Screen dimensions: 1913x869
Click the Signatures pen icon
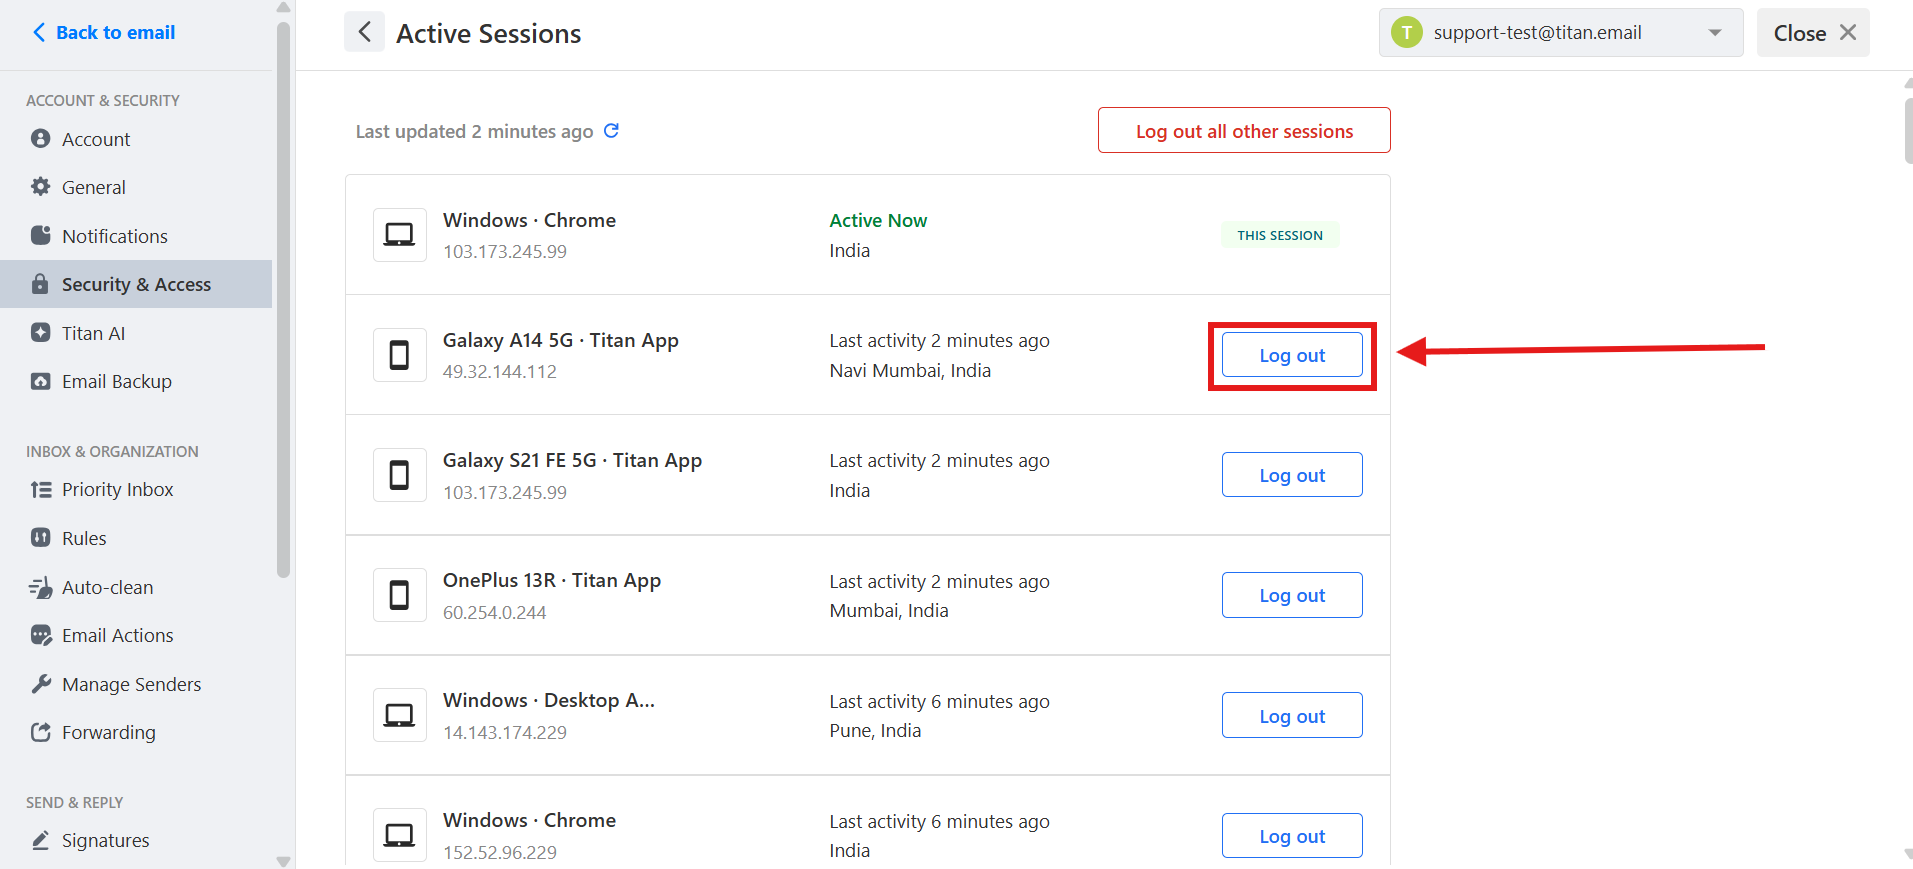coord(40,840)
